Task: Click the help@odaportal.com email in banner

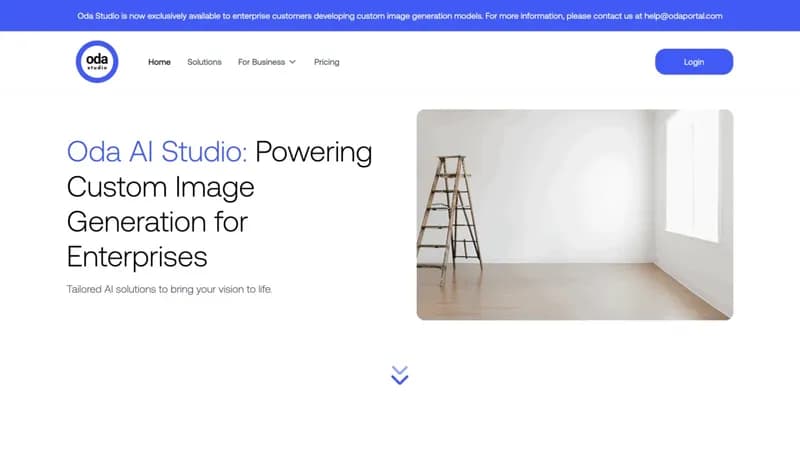Action: point(683,16)
